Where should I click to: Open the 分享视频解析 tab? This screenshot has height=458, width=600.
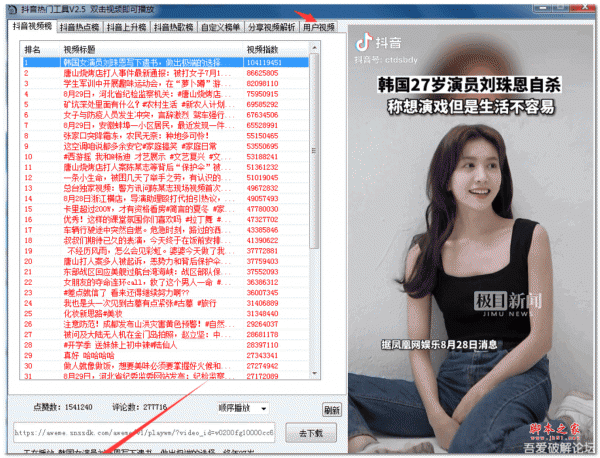[271, 27]
